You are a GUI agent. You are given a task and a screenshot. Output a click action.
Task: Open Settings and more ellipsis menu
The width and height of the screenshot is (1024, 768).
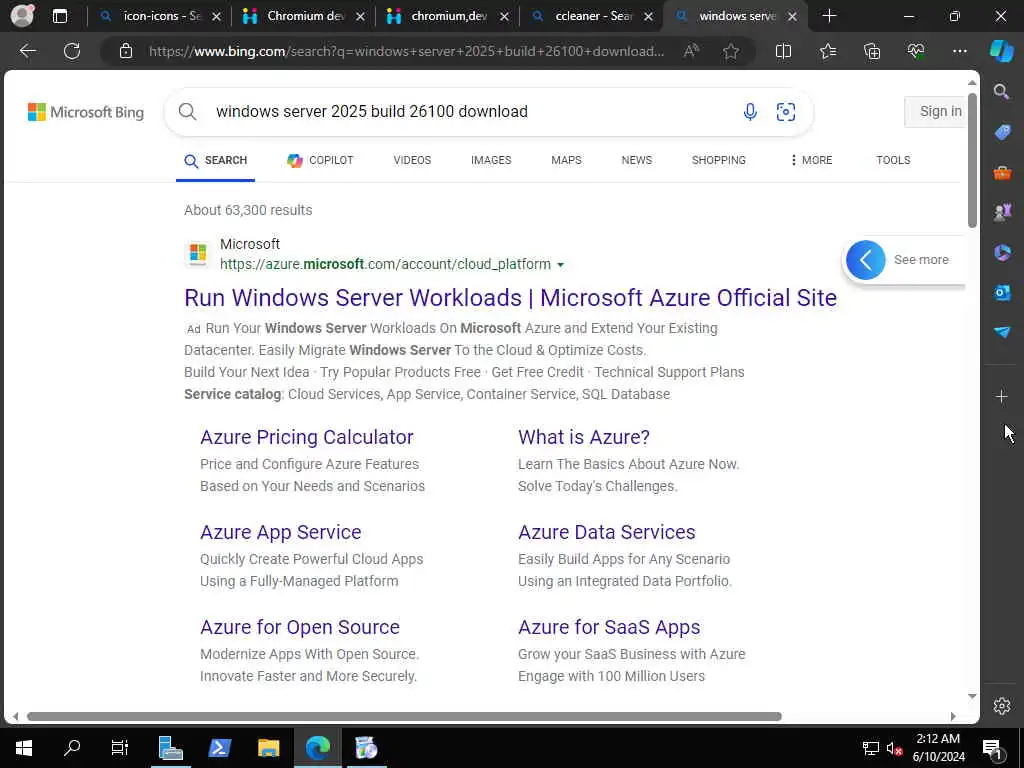(x=959, y=51)
